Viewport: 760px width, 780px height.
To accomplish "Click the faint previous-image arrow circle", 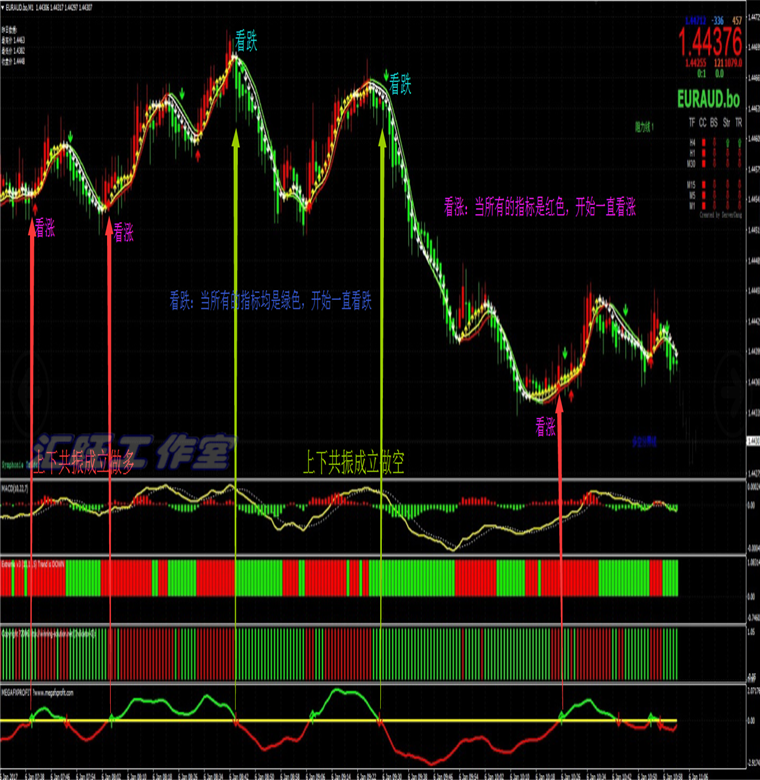I will point(29,392).
